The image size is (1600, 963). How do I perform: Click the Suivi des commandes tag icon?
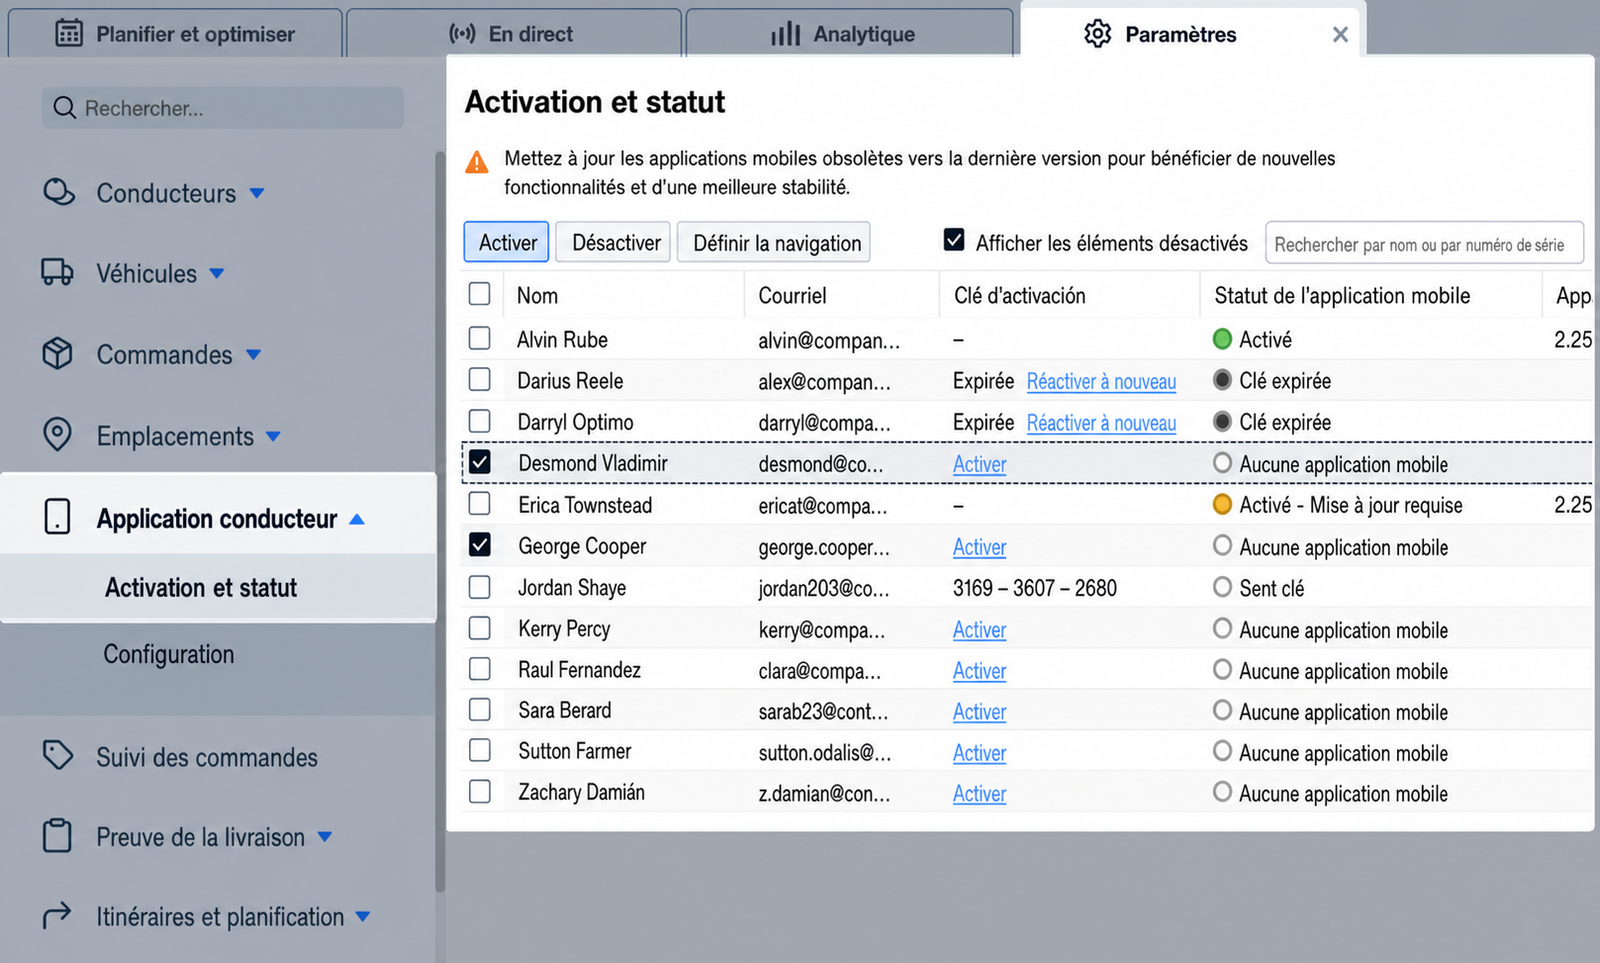pyautogui.click(x=58, y=755)
